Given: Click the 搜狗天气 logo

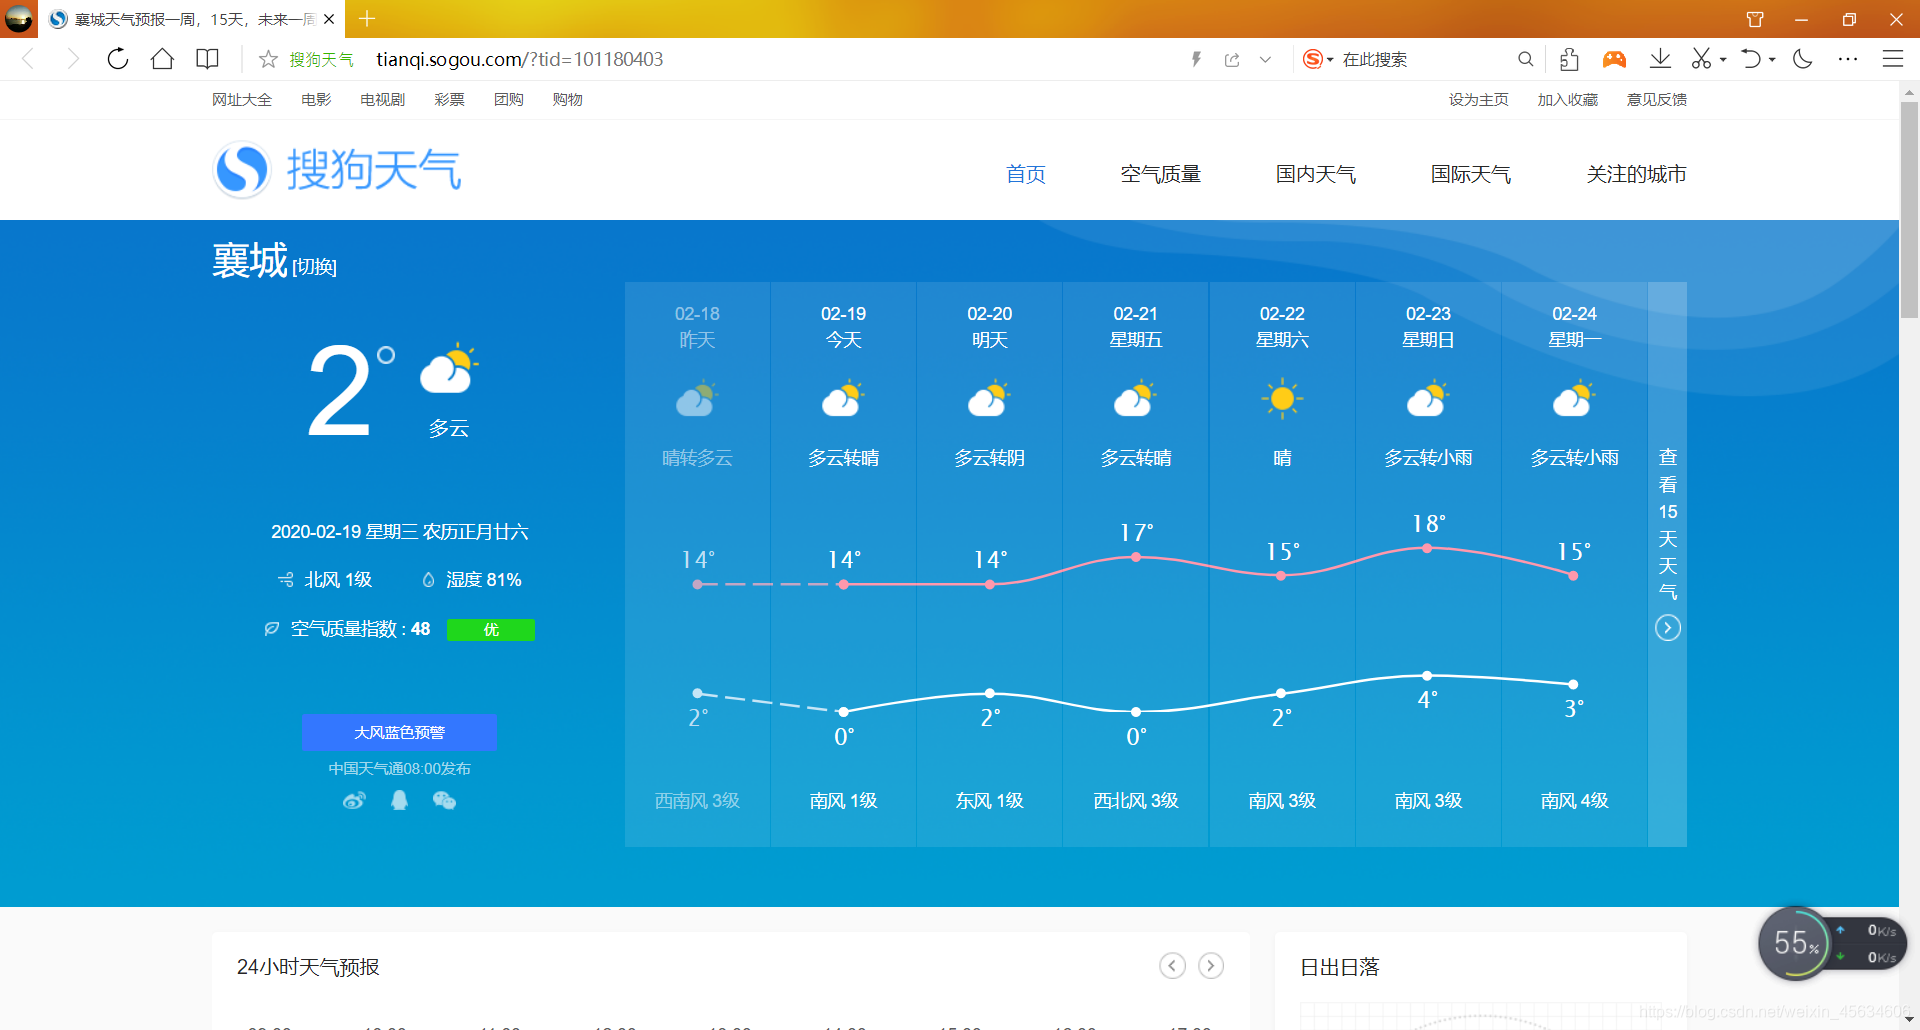Looking at the screenshot, I should [337, 169].
